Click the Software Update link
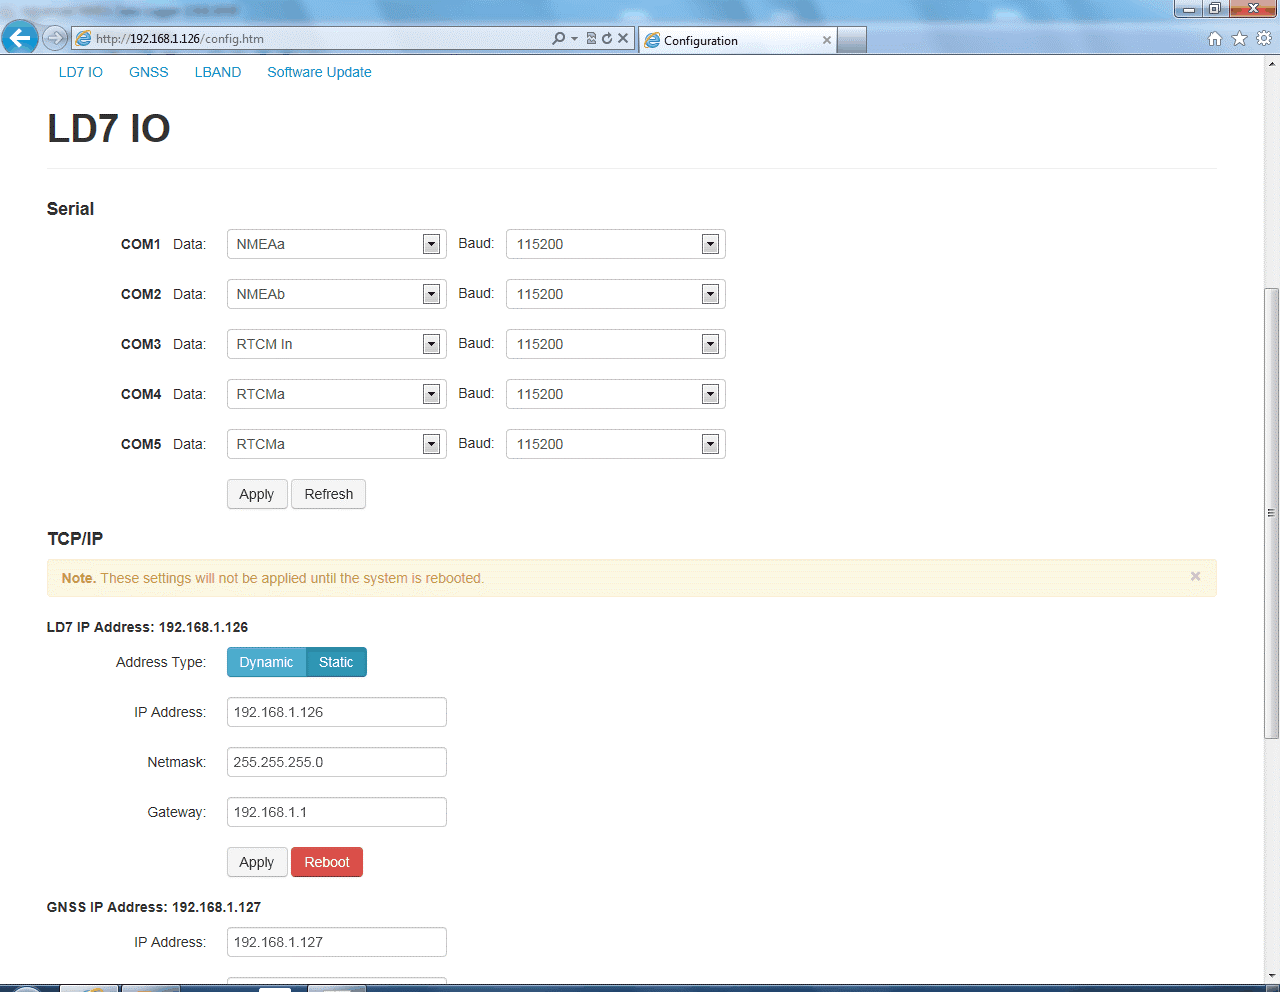The image size is (1280, 992). pos(319,72)
